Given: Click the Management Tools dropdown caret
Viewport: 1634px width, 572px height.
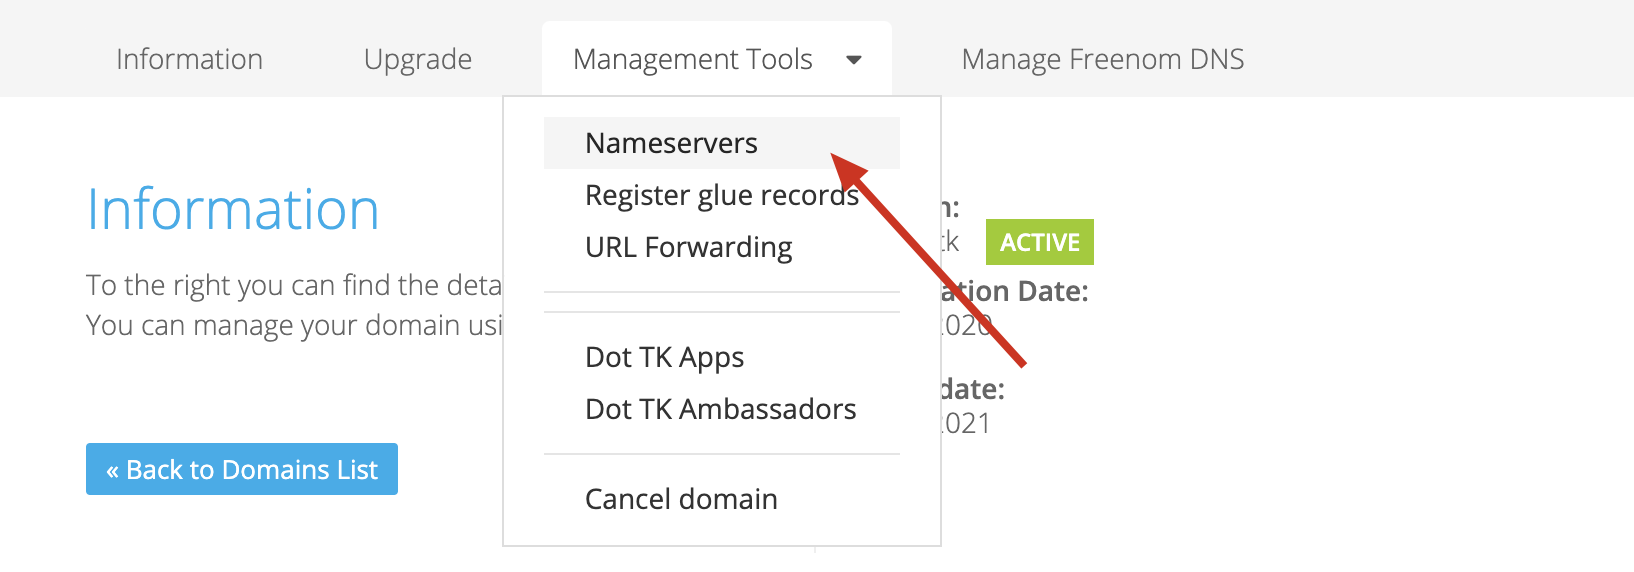Looking at the screenshot, I should [854, 60].
